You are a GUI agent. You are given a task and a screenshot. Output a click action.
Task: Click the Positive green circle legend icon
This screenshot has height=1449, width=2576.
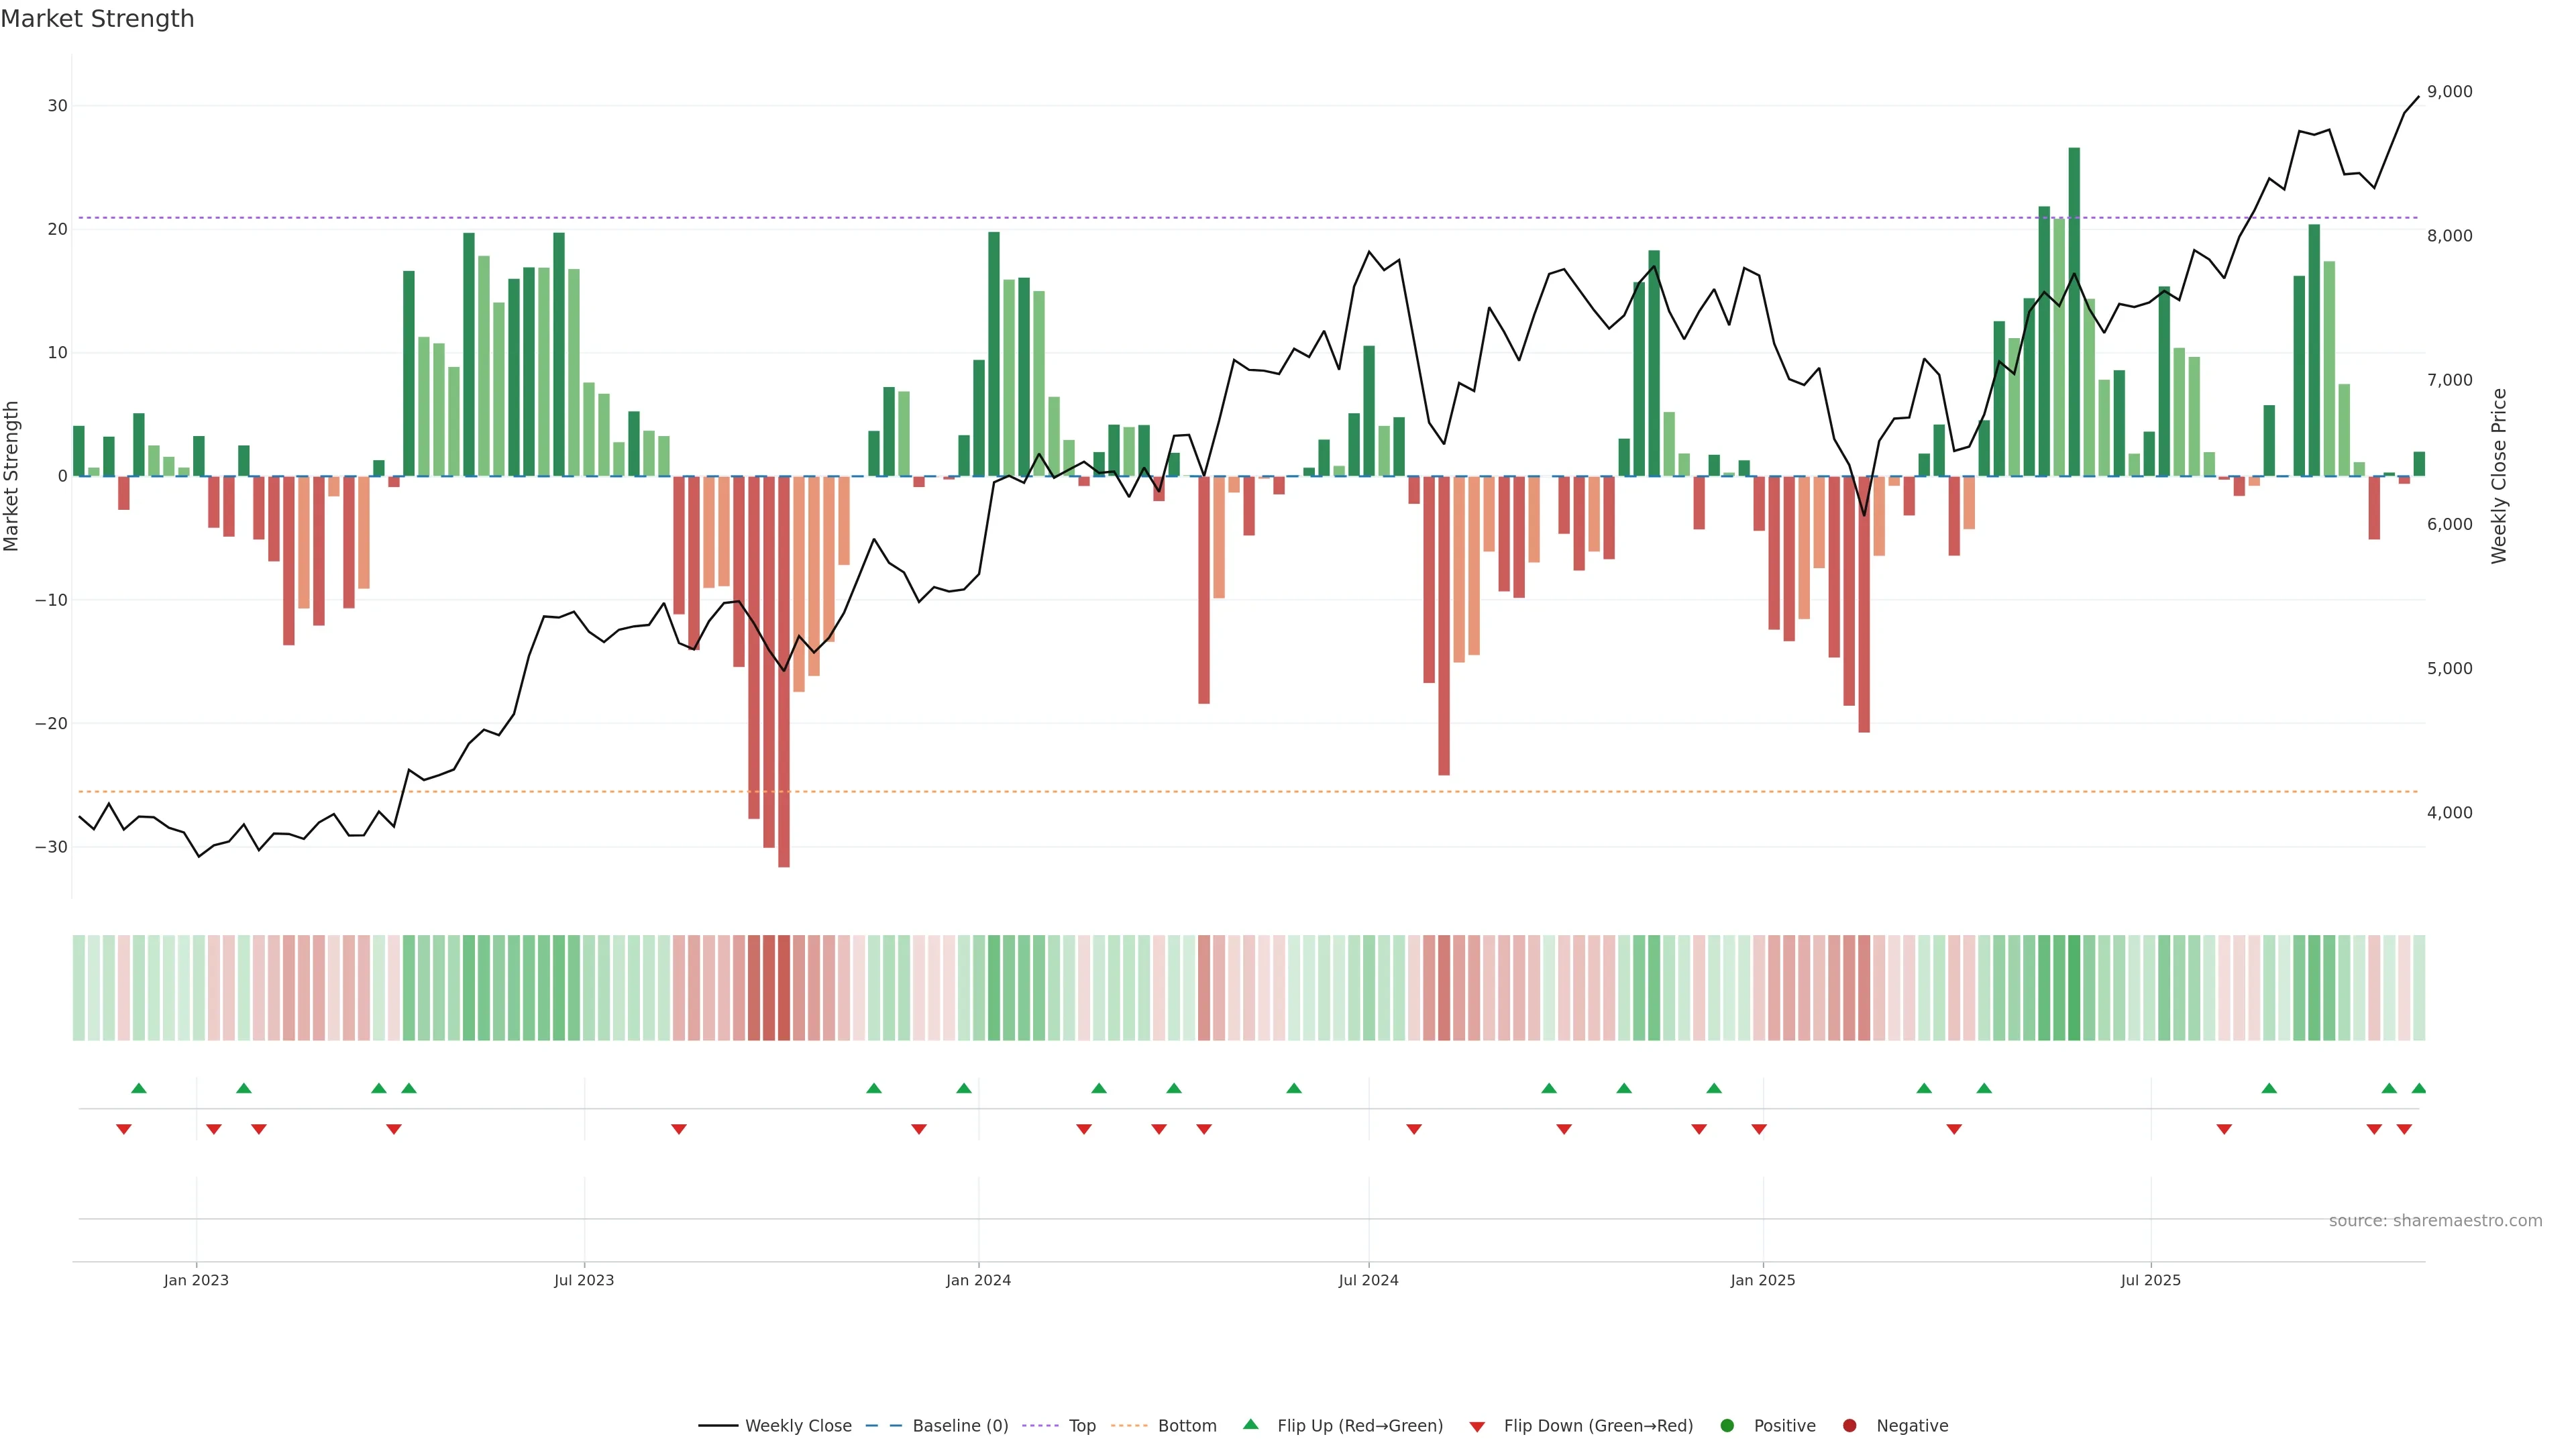click(x=1727, y=1426)
